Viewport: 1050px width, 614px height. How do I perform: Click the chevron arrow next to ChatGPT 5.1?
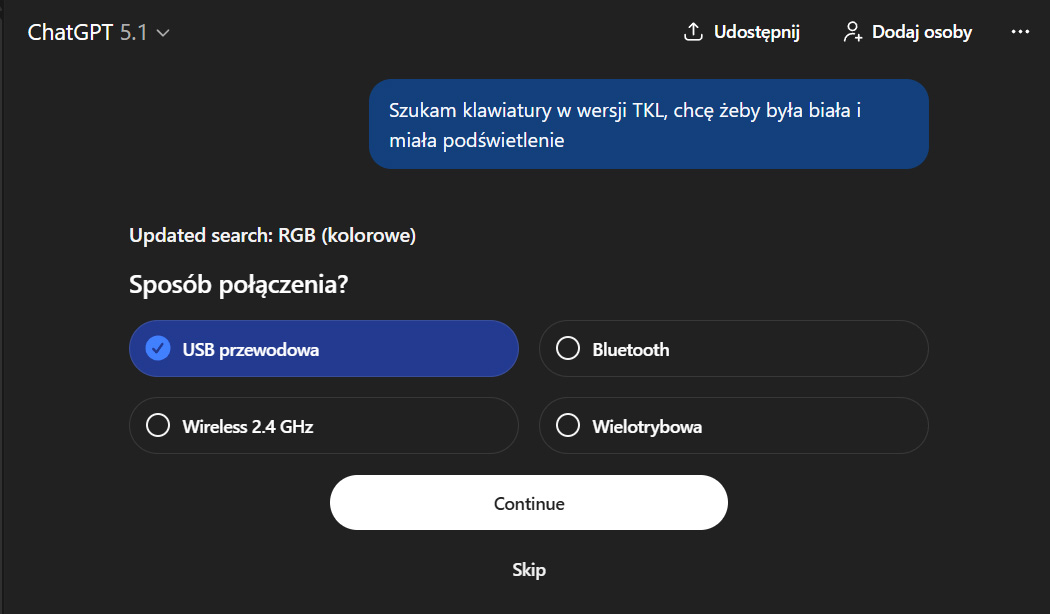163,33
